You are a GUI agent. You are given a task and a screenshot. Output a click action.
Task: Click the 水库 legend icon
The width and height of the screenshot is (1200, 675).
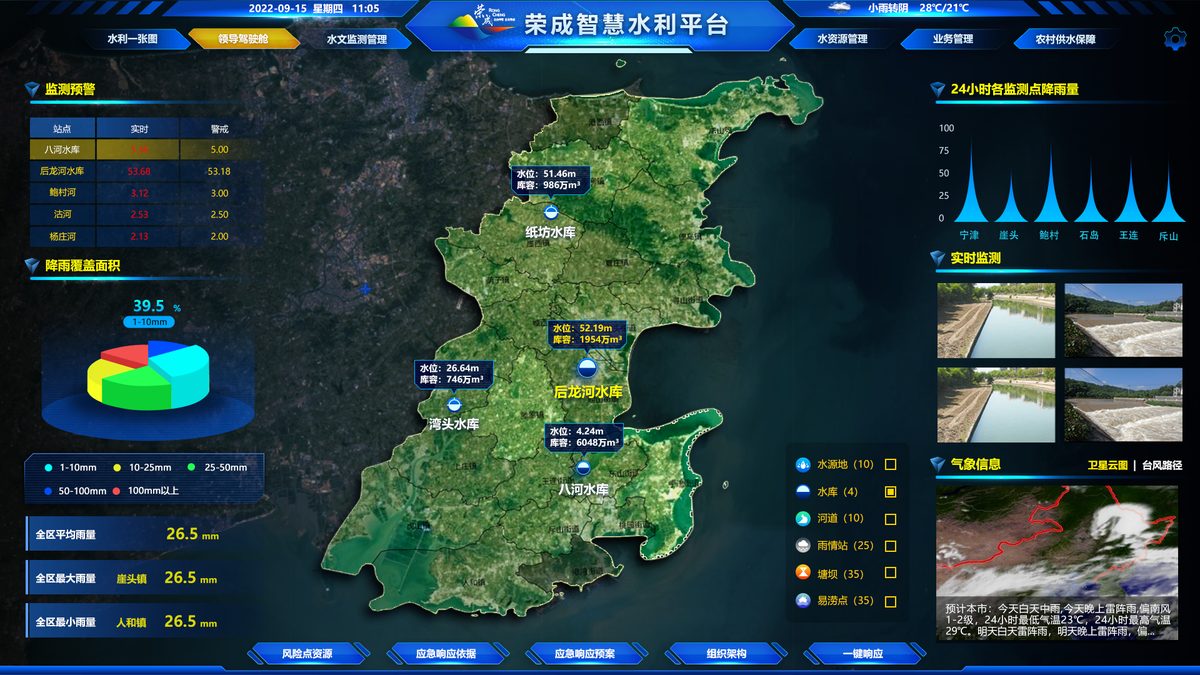click(x=802, y=492)
